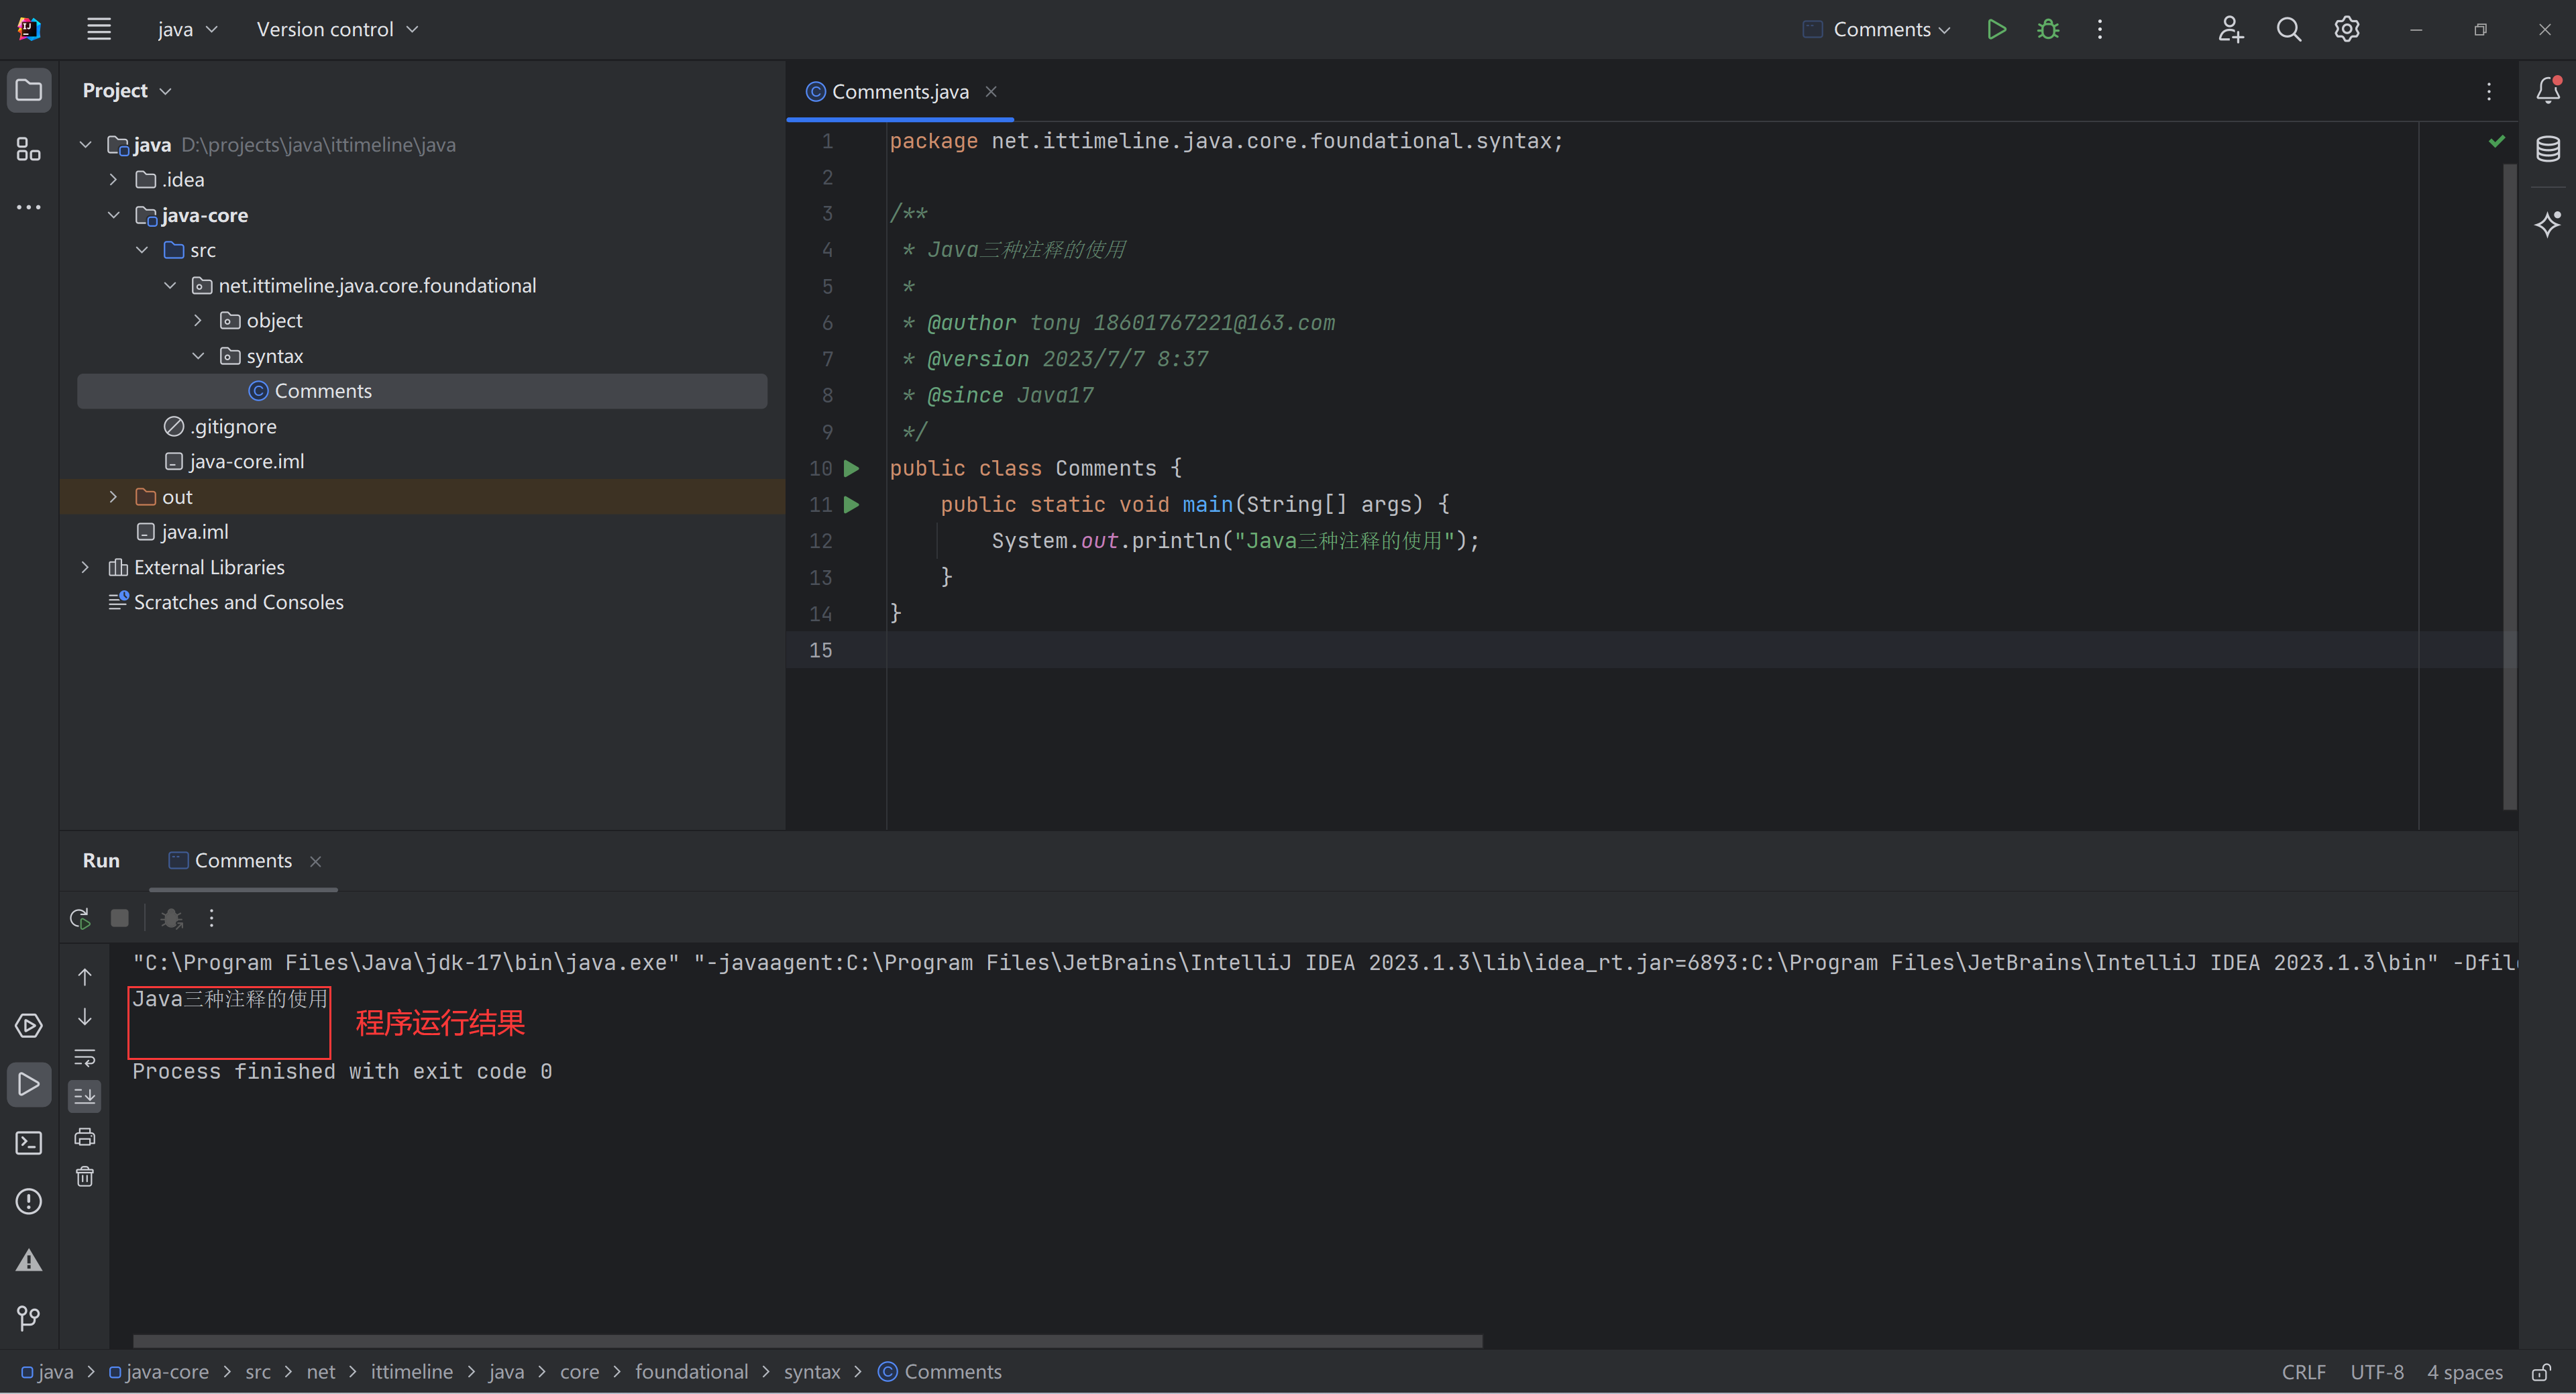Viewport: 2576px width, 1394px height.
Task: Click foundational in the breadcrumb bar
Action: click(691, 1372)
